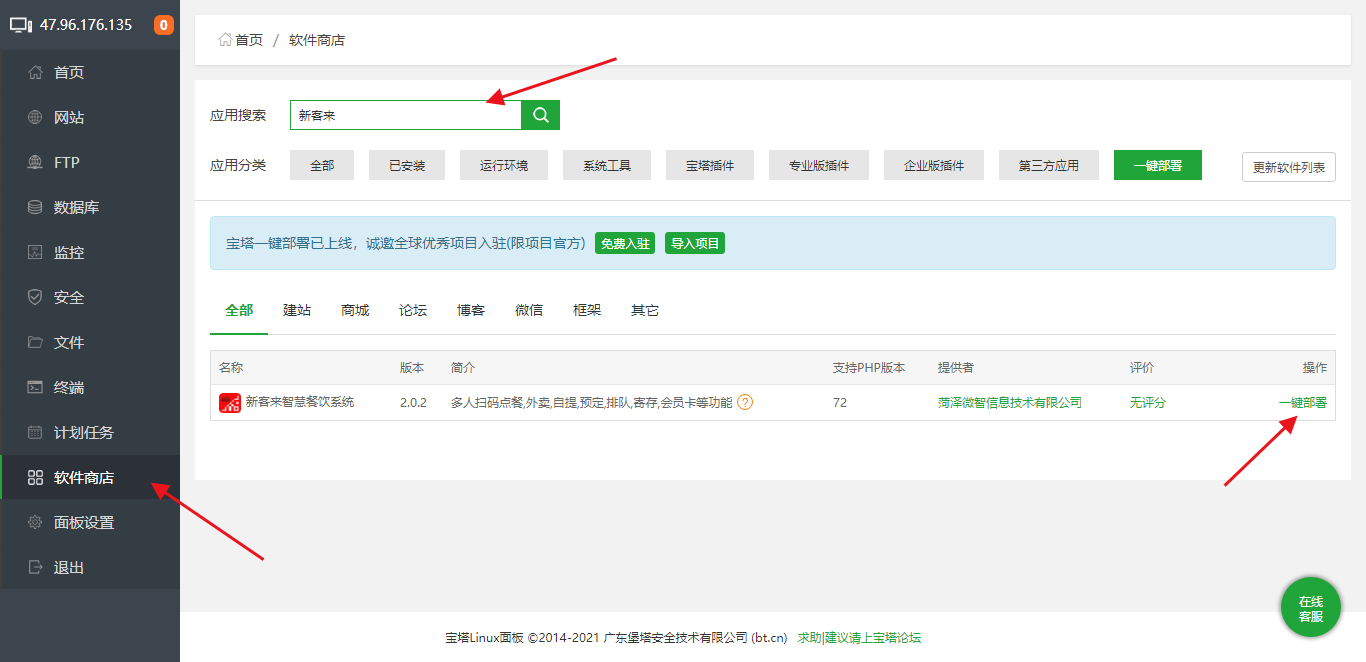Click 一键部署 link in the 新客来 row
1366x662 pixels.
point(1303,403)
